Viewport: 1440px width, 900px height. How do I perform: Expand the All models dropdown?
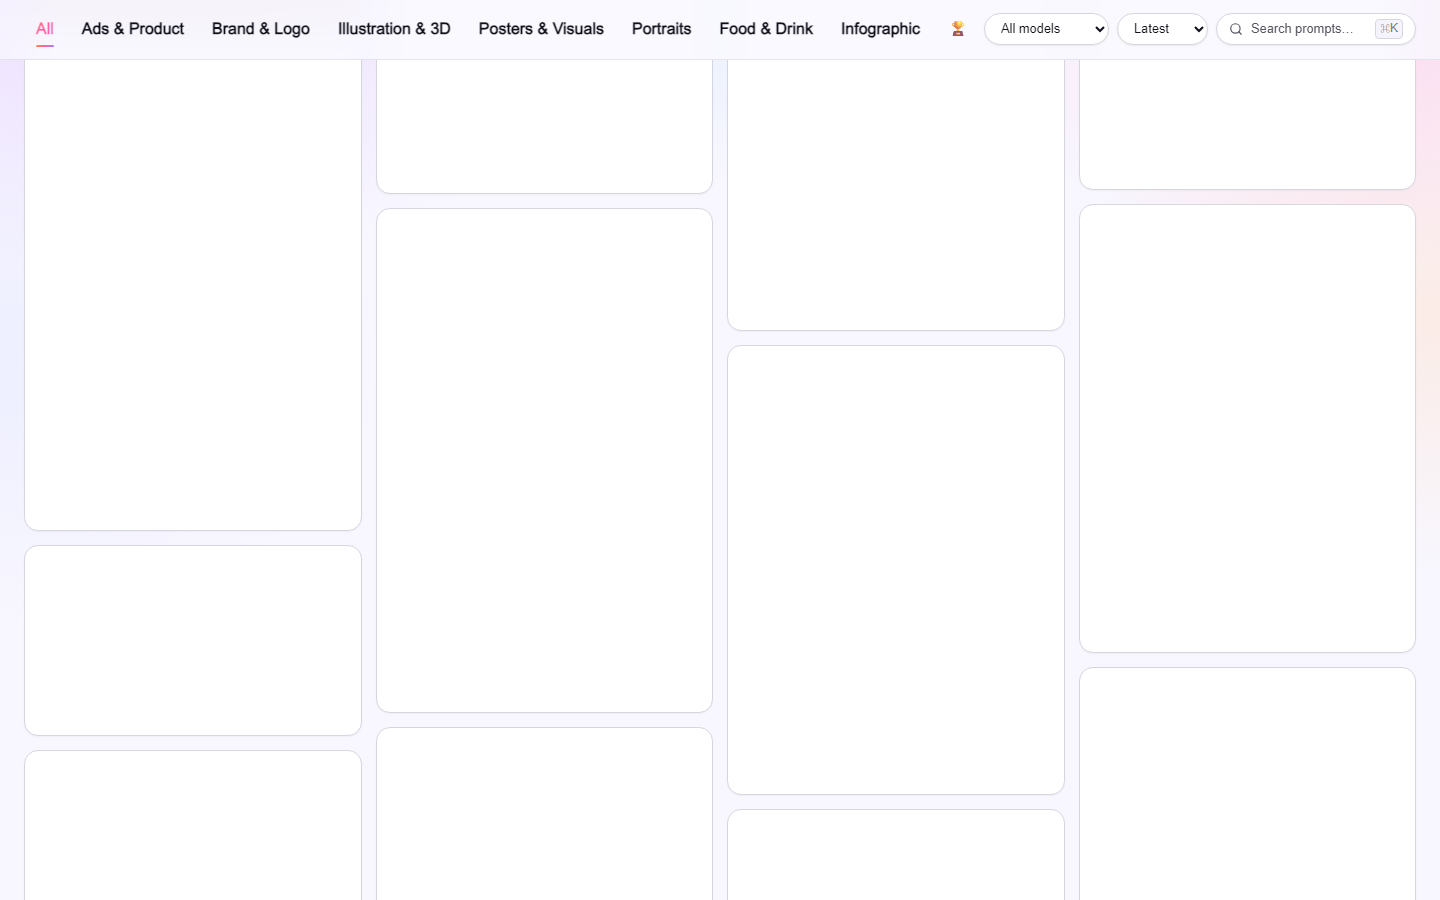click(x=1046, y=29)
